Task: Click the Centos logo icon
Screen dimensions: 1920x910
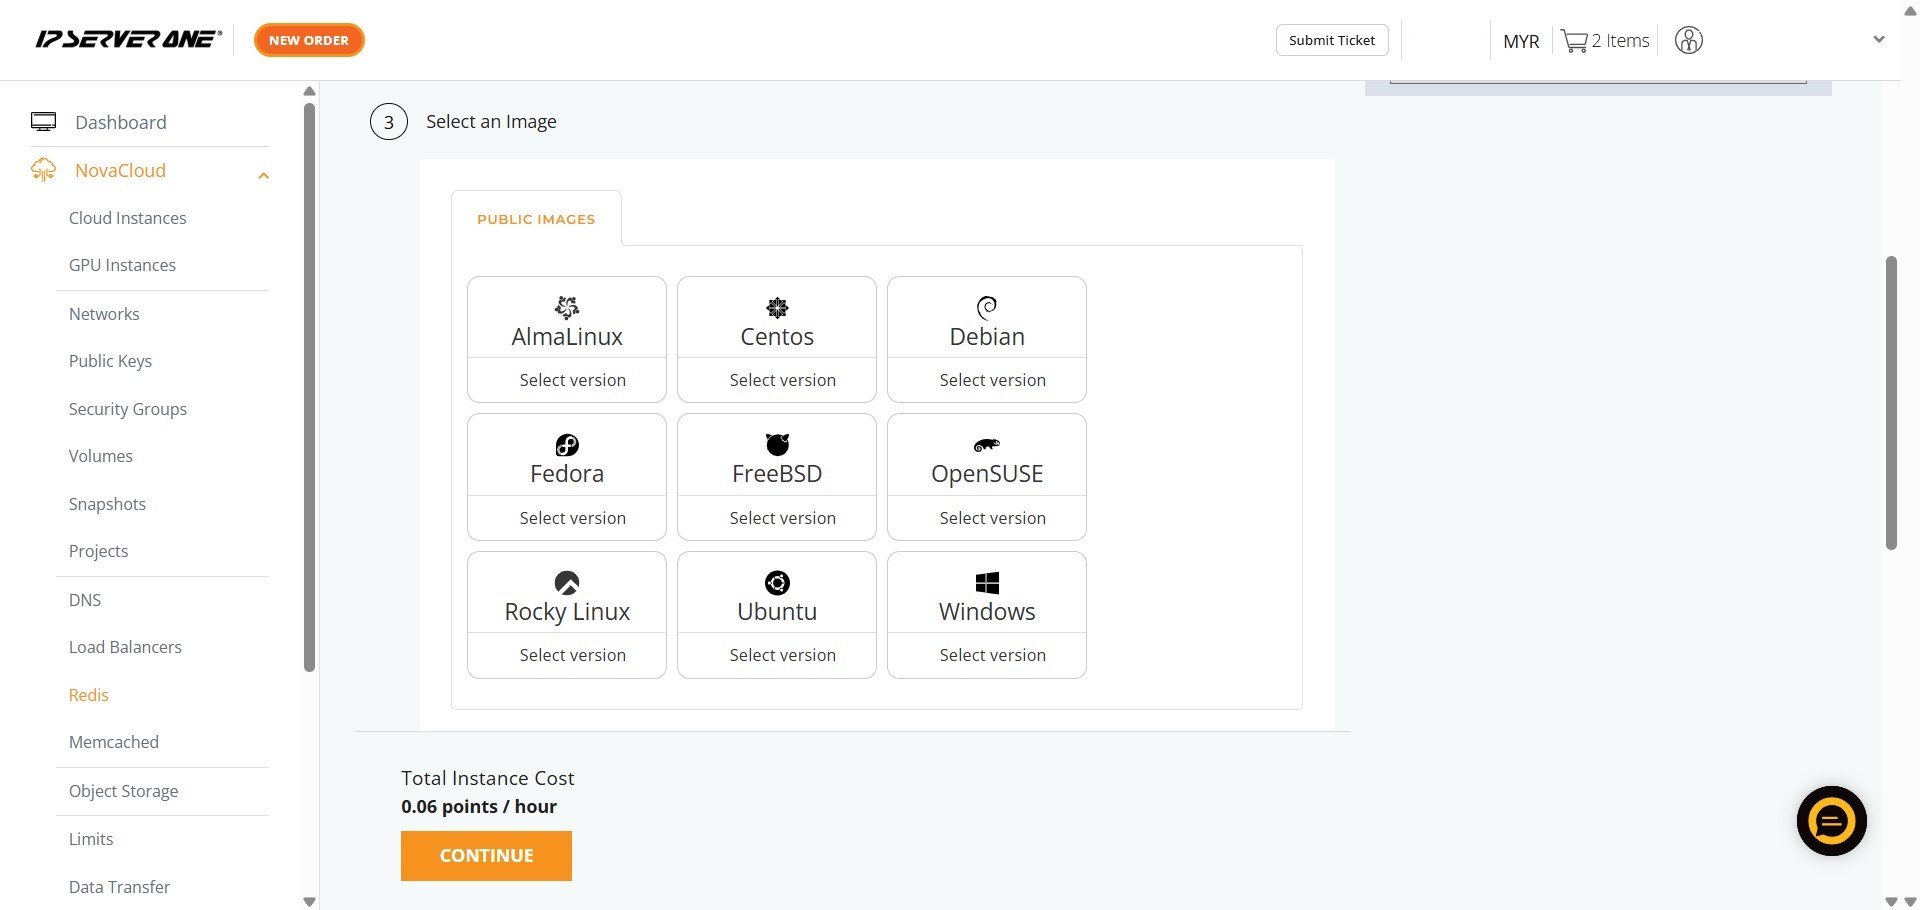Action: point(777,307)
